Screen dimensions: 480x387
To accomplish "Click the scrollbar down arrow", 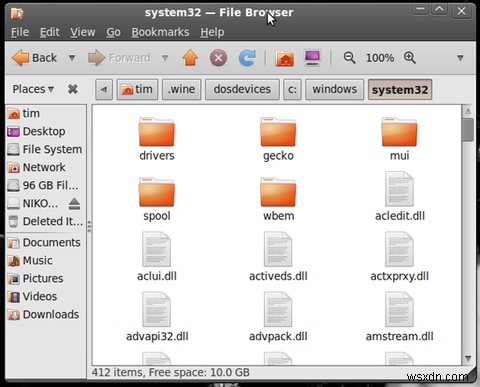I will click(468, 359).
